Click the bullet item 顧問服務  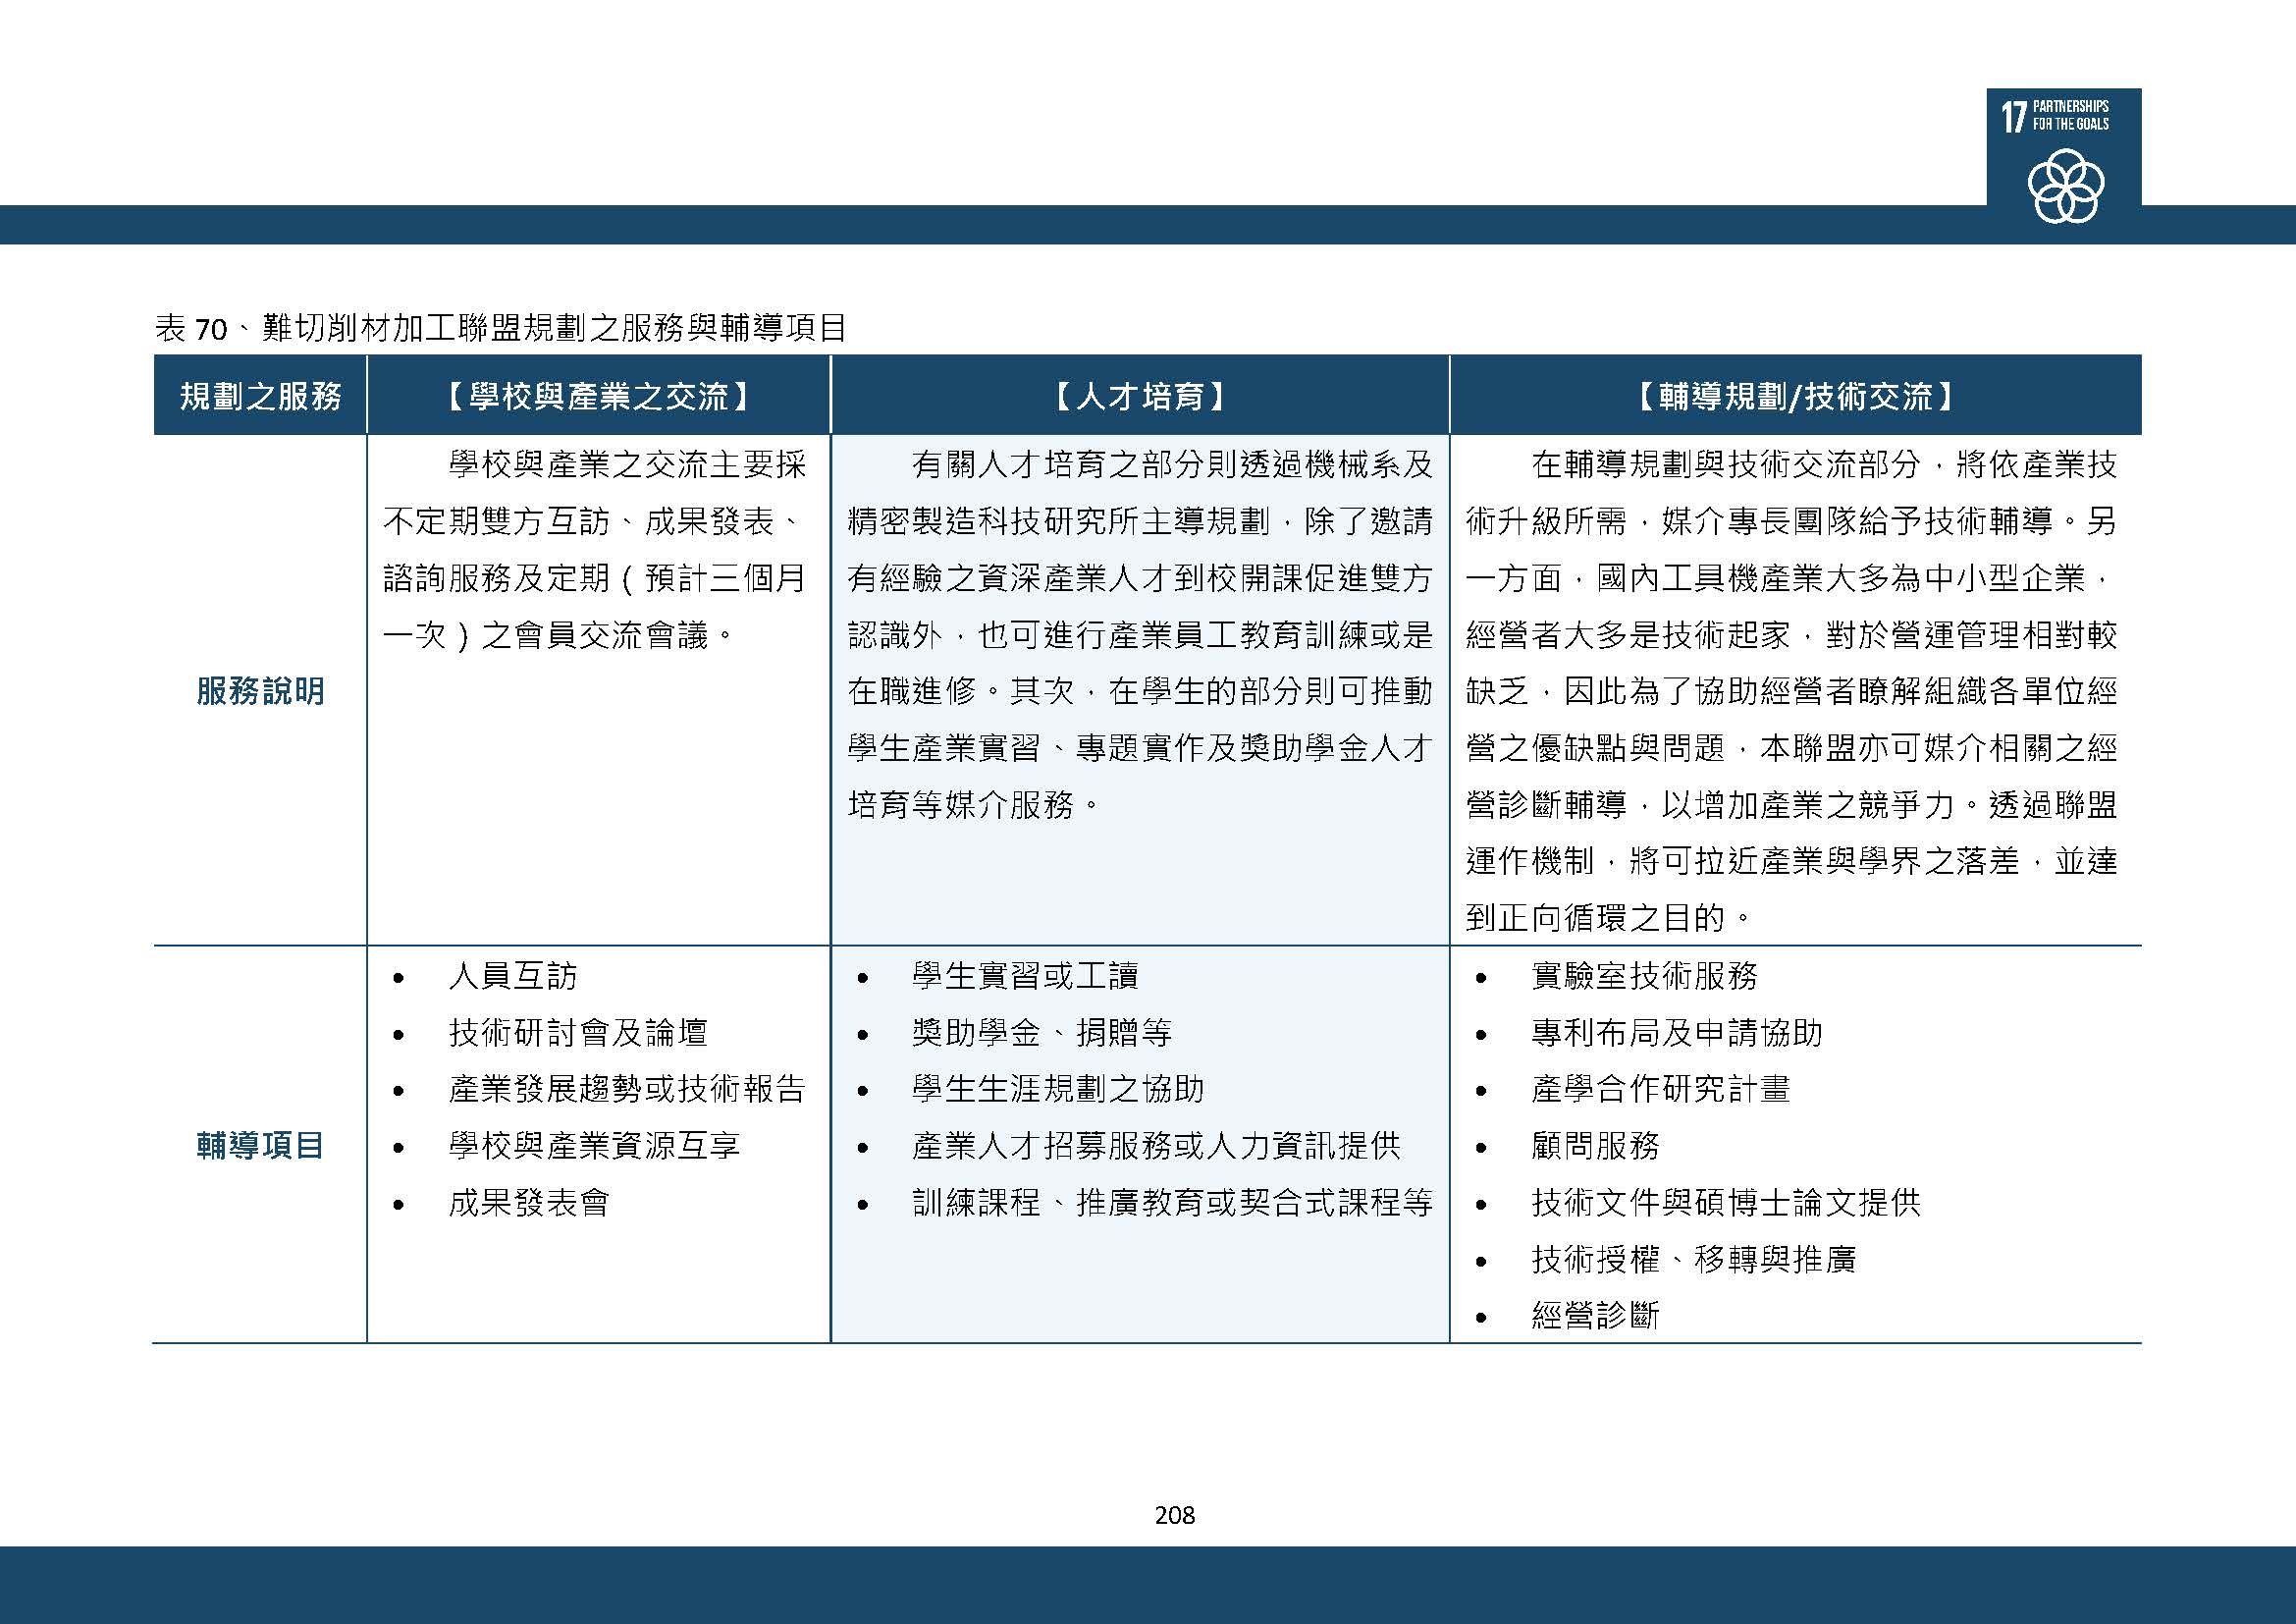pyautogui.click(x=1595, y=1145)
